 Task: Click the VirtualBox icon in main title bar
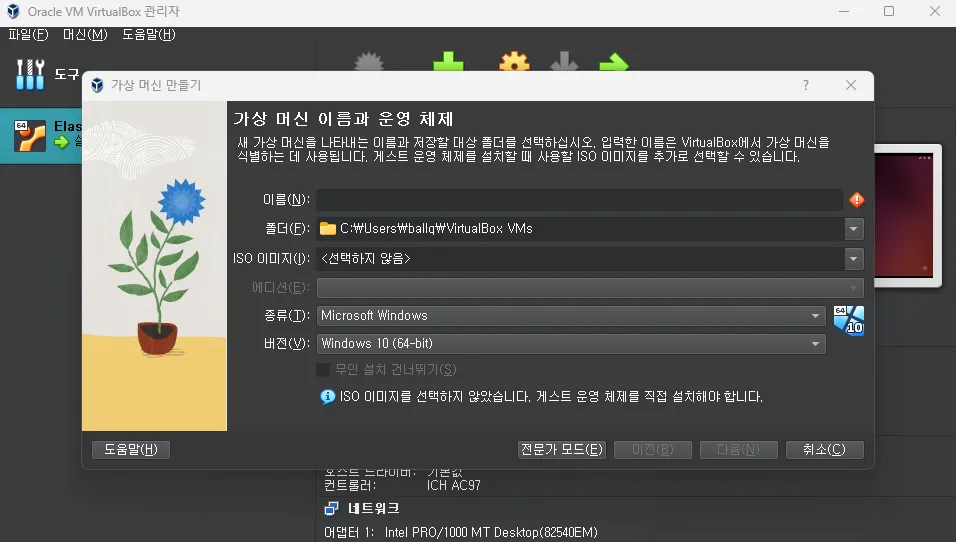click(13, 12)
